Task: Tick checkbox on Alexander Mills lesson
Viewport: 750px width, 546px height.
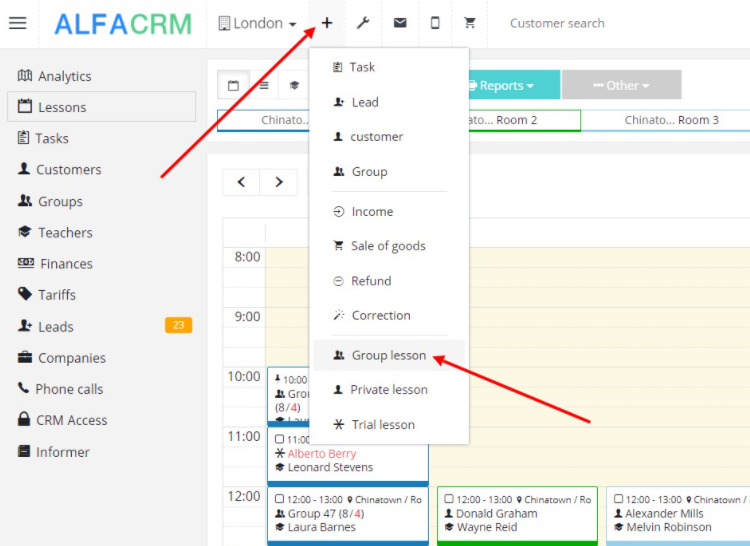Action: coord(618,499)
